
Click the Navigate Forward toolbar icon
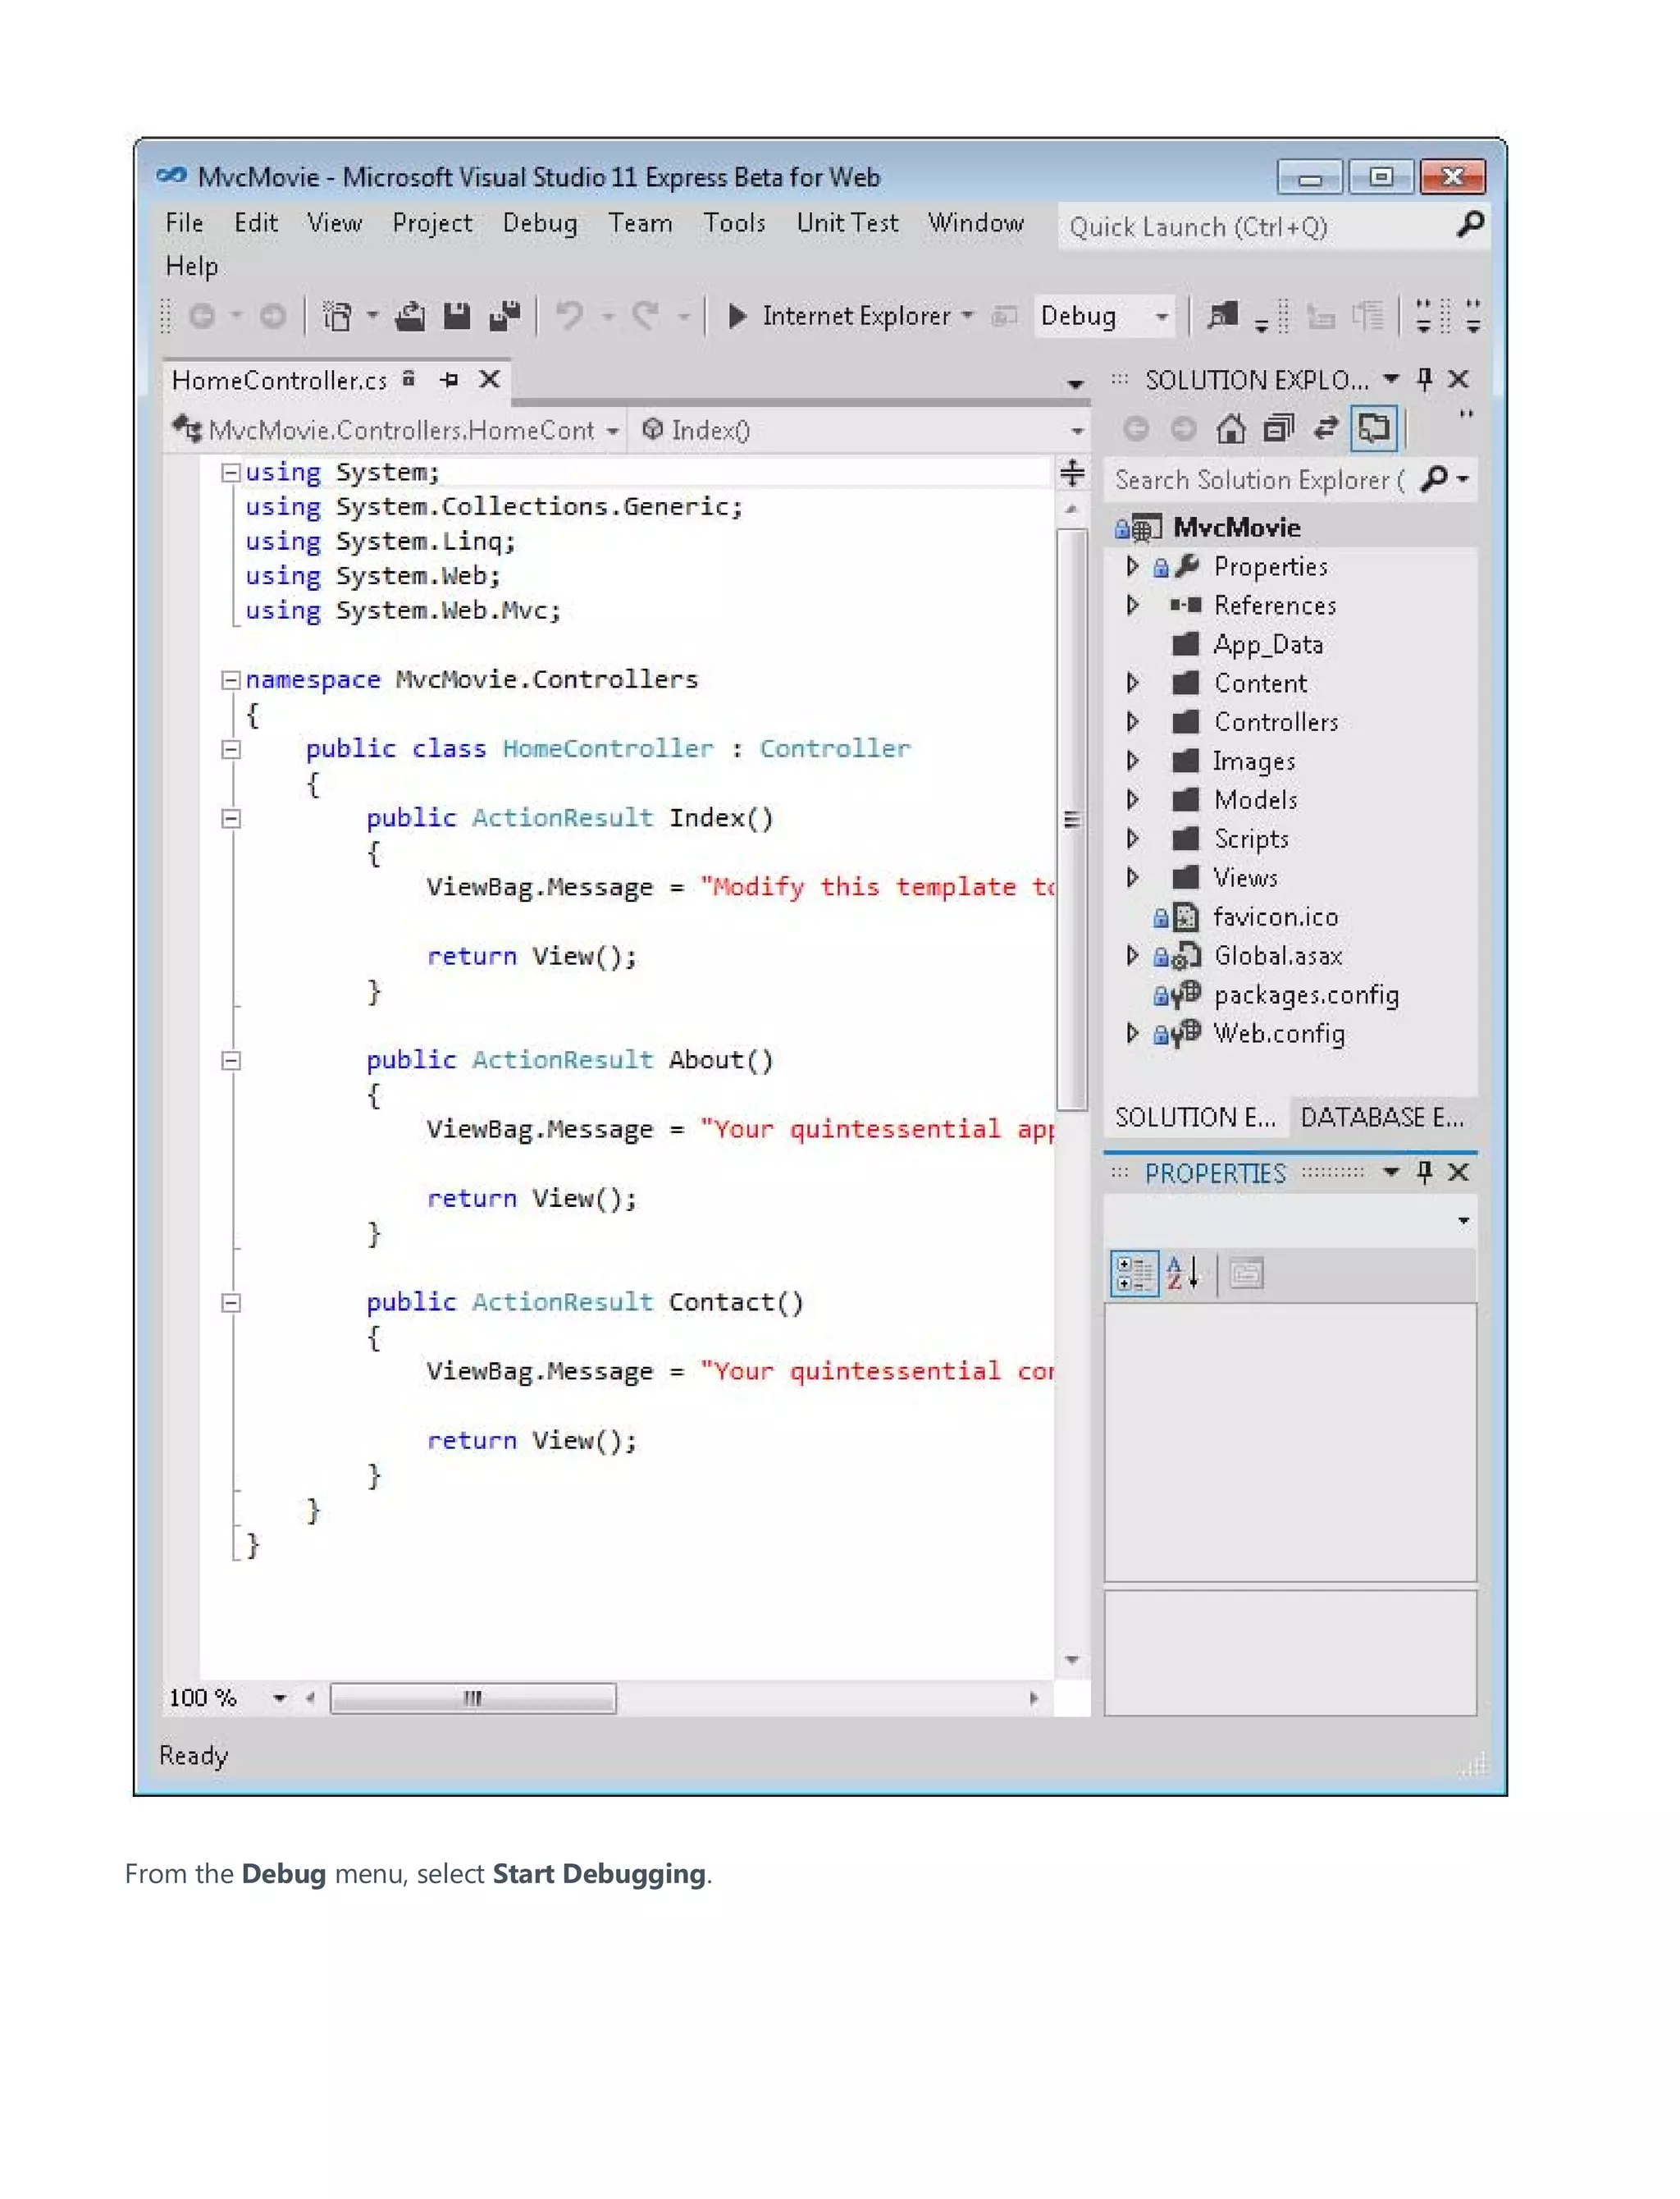(272, 317)
